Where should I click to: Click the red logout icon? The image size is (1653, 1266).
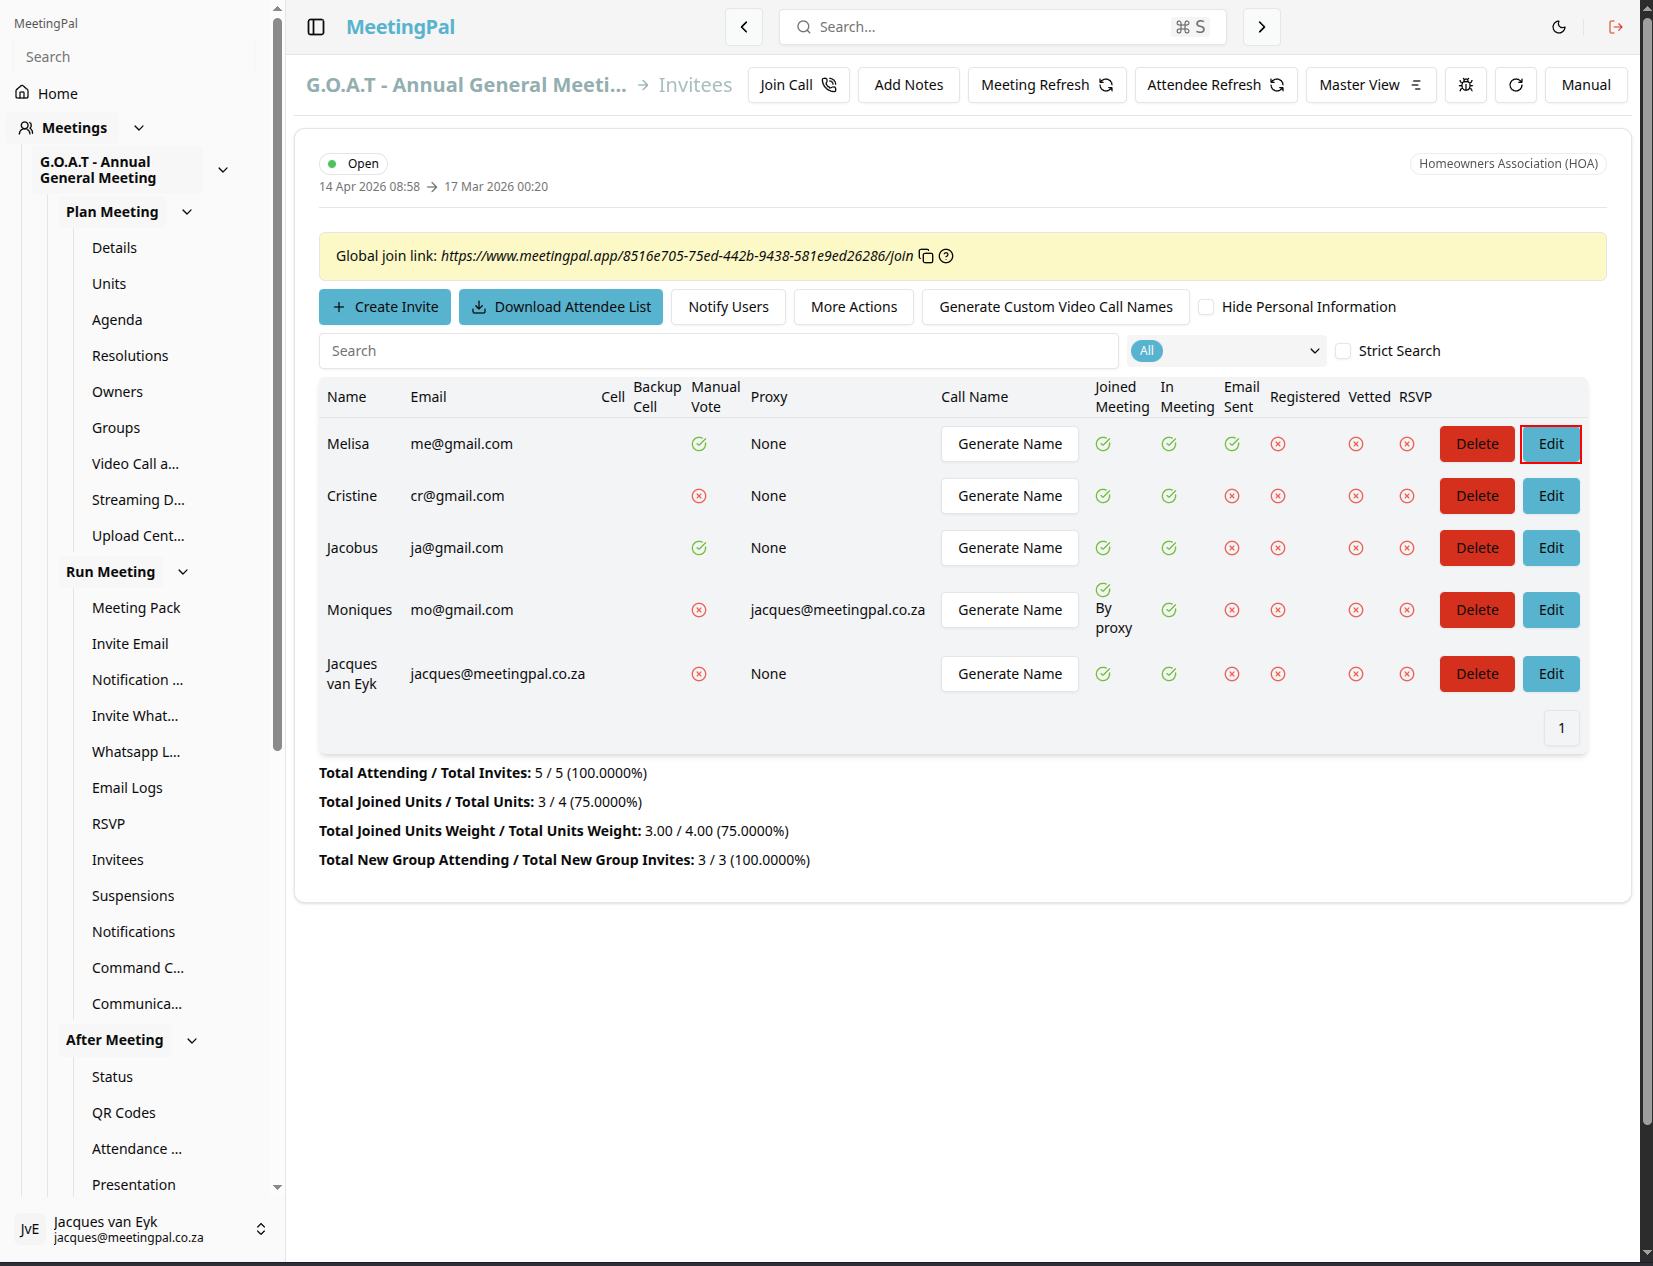(1616, 27)
